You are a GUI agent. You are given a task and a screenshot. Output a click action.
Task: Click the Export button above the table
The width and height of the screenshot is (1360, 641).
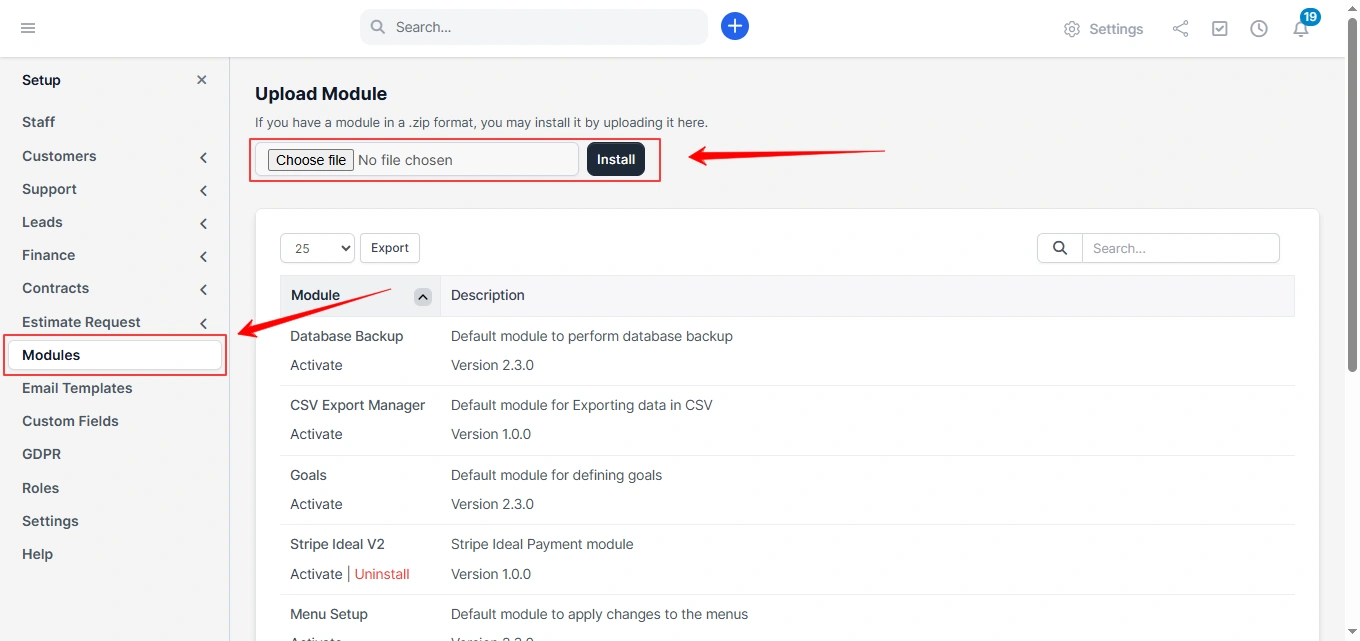coord(389,247)
